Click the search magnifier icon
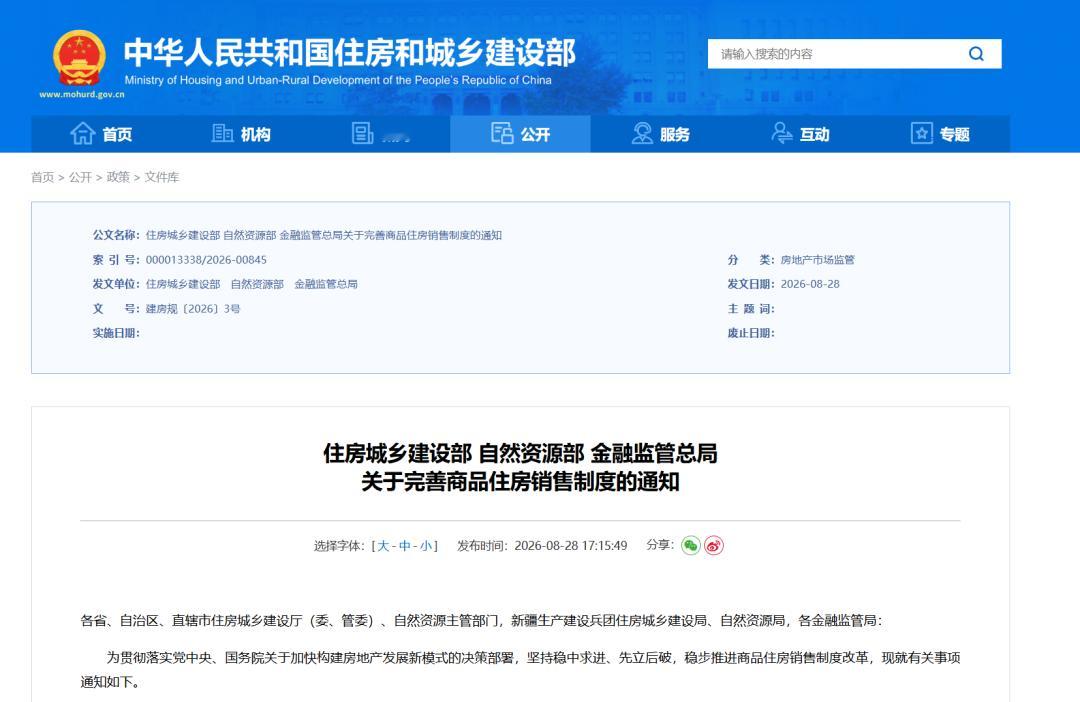1080x702 pixels. pos(976,54)
